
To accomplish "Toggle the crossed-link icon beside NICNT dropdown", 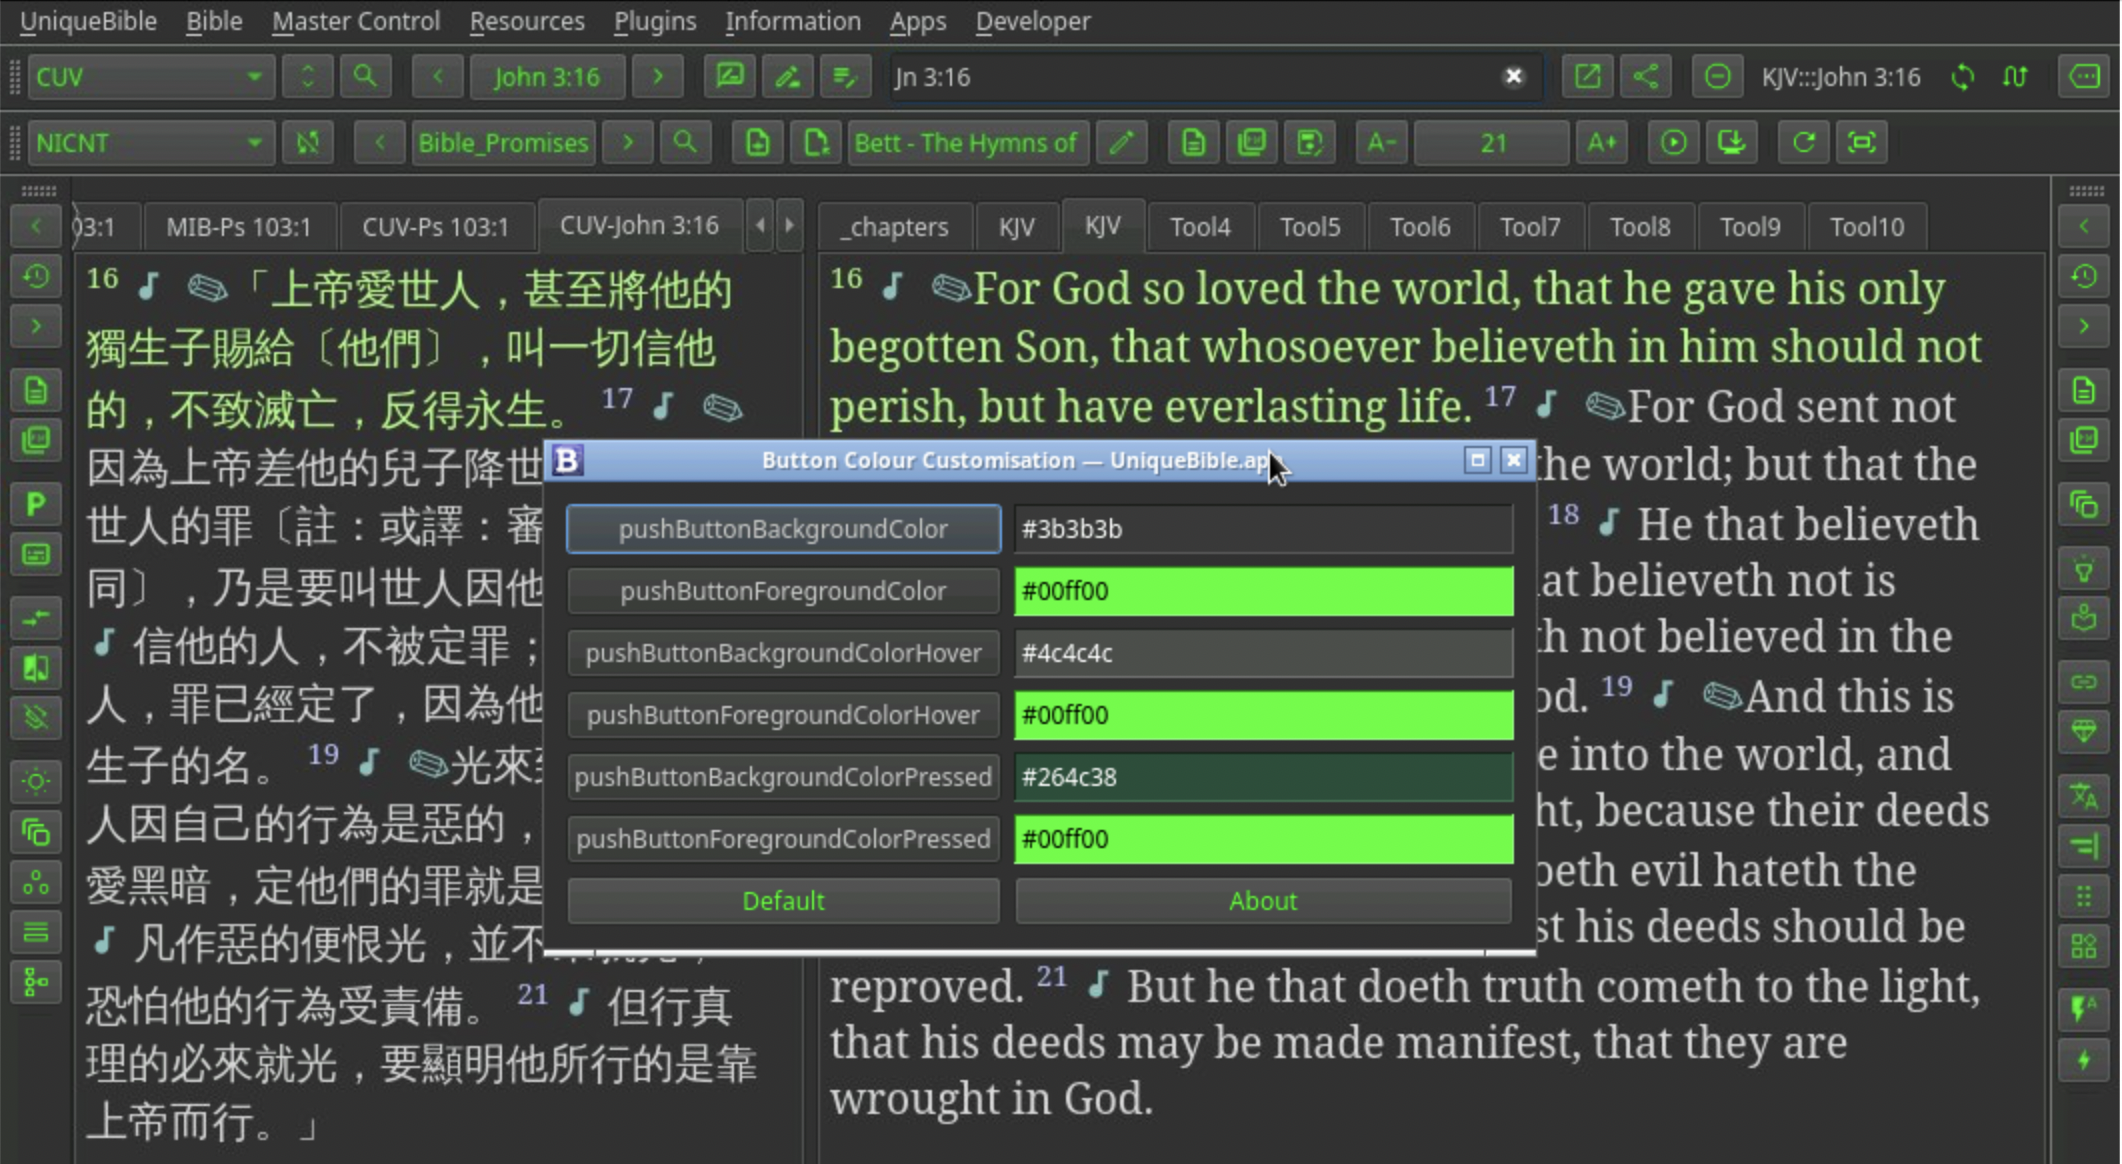I will click(x=307, y=143).
